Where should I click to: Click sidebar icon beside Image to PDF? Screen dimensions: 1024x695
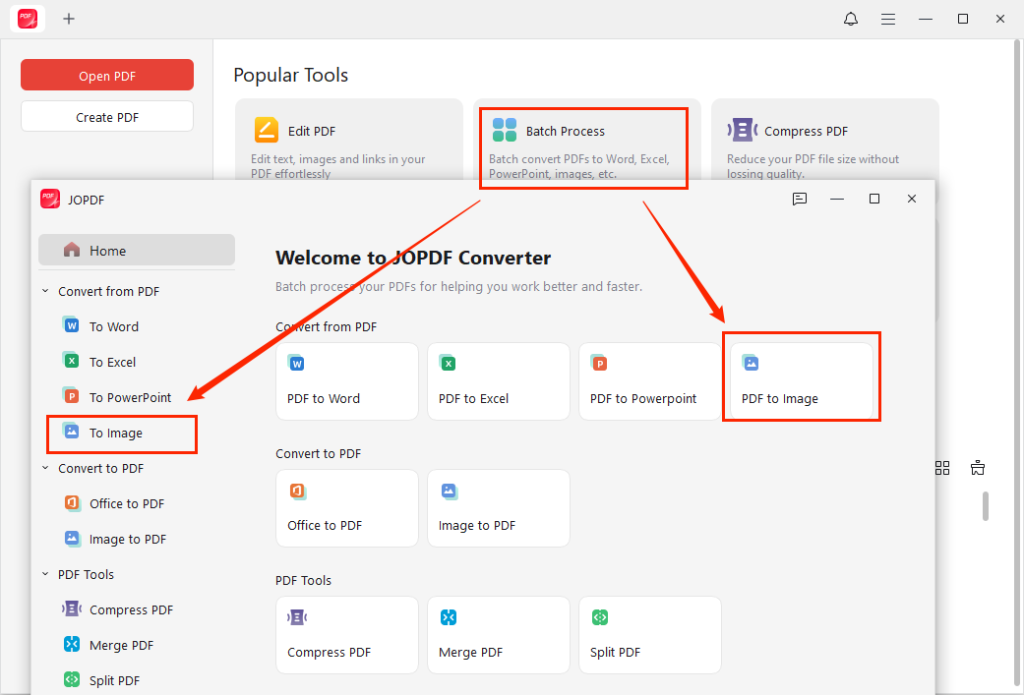tap(72, 538)
